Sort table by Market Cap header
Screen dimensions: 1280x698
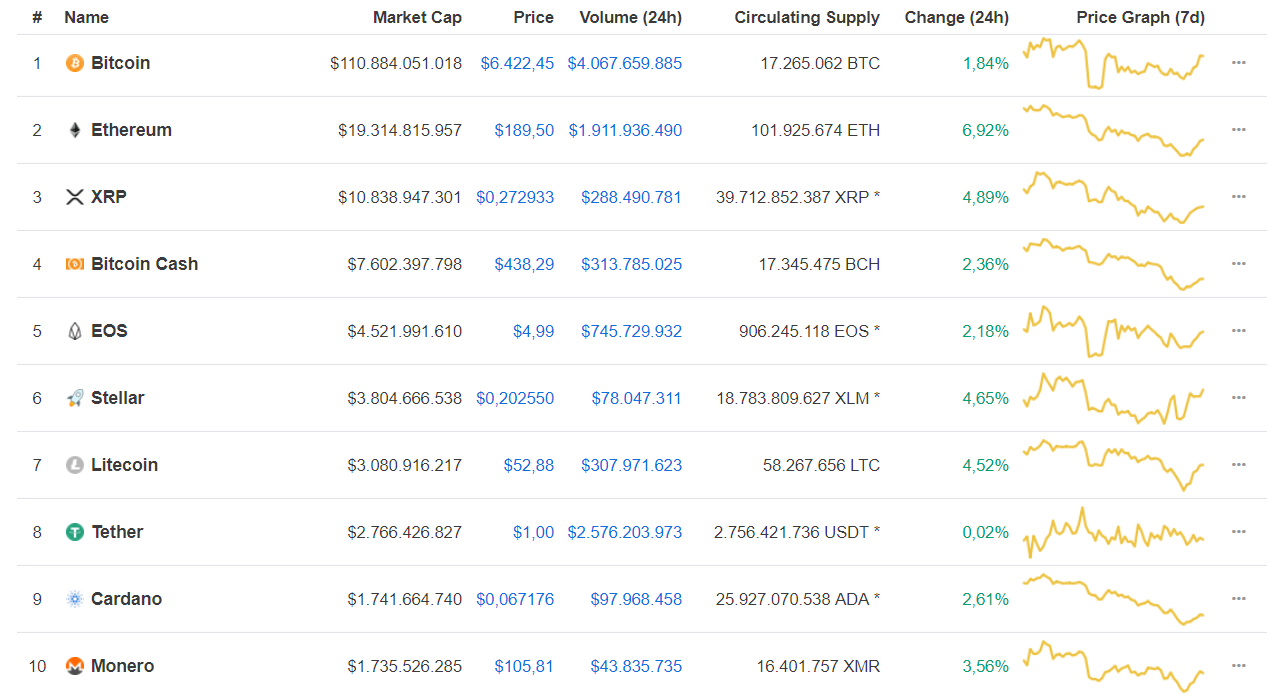[417, 17]
